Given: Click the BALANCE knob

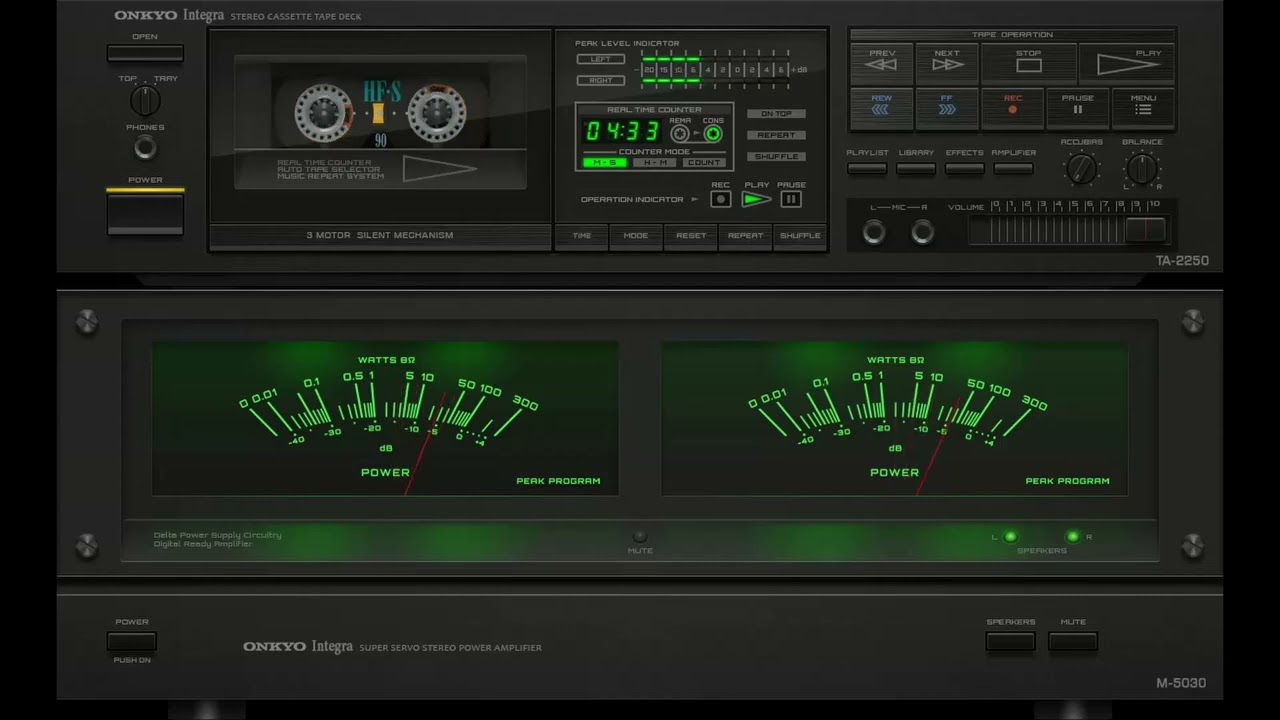Looking at the screenshot, I should click(1142, 168).
